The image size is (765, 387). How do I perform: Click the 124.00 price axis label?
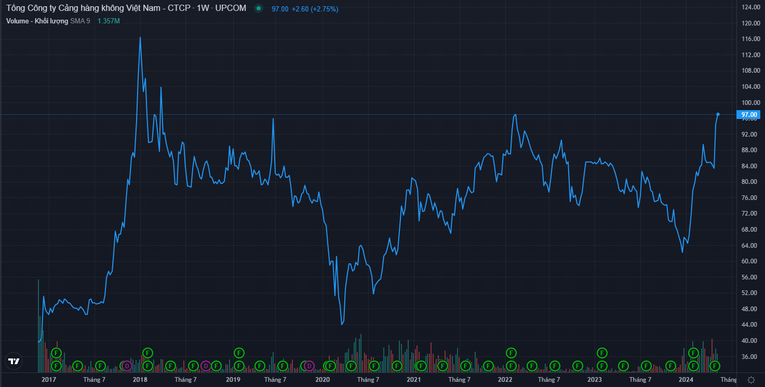coord(750,7)
